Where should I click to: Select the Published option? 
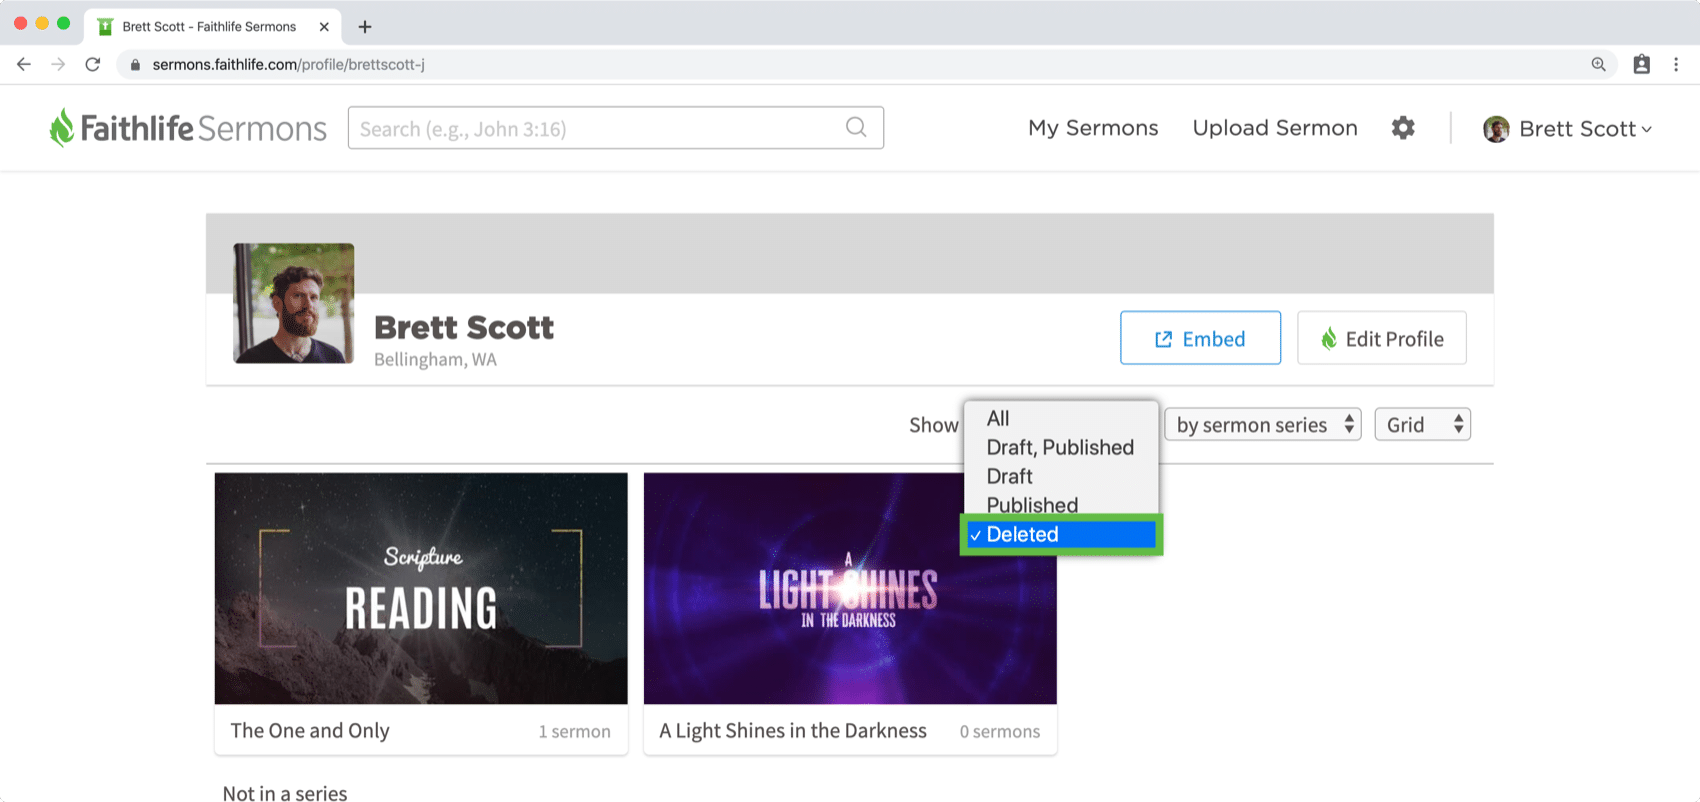click(x=1061, y=505)
